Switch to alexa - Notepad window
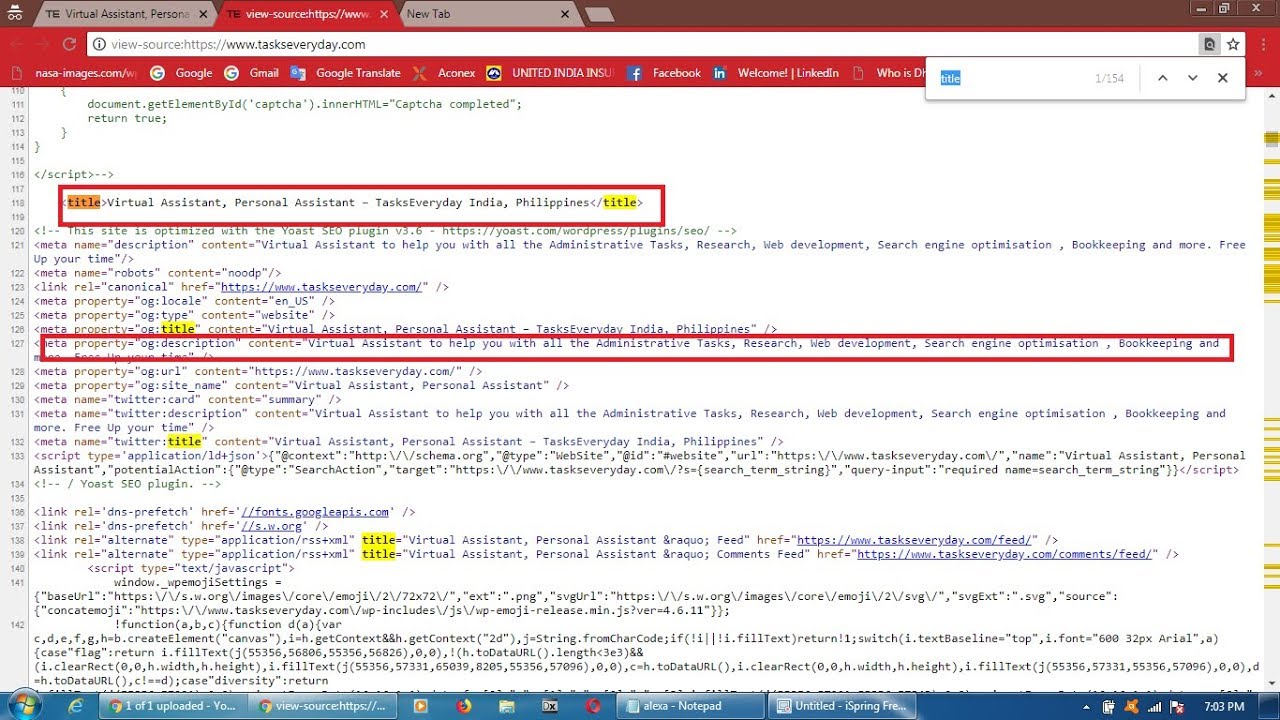 (688, 705)
